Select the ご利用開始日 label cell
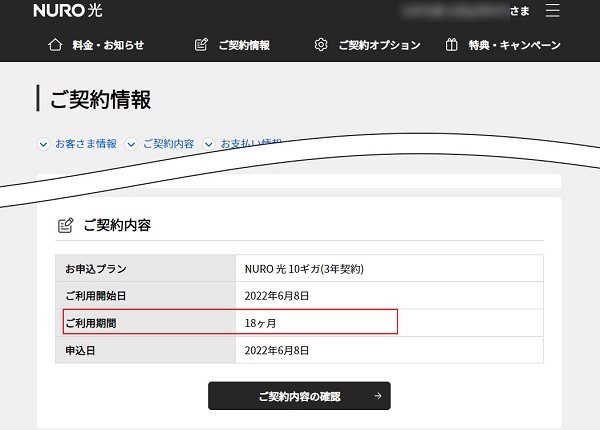600x430 pixels. [x=145, y=296]
